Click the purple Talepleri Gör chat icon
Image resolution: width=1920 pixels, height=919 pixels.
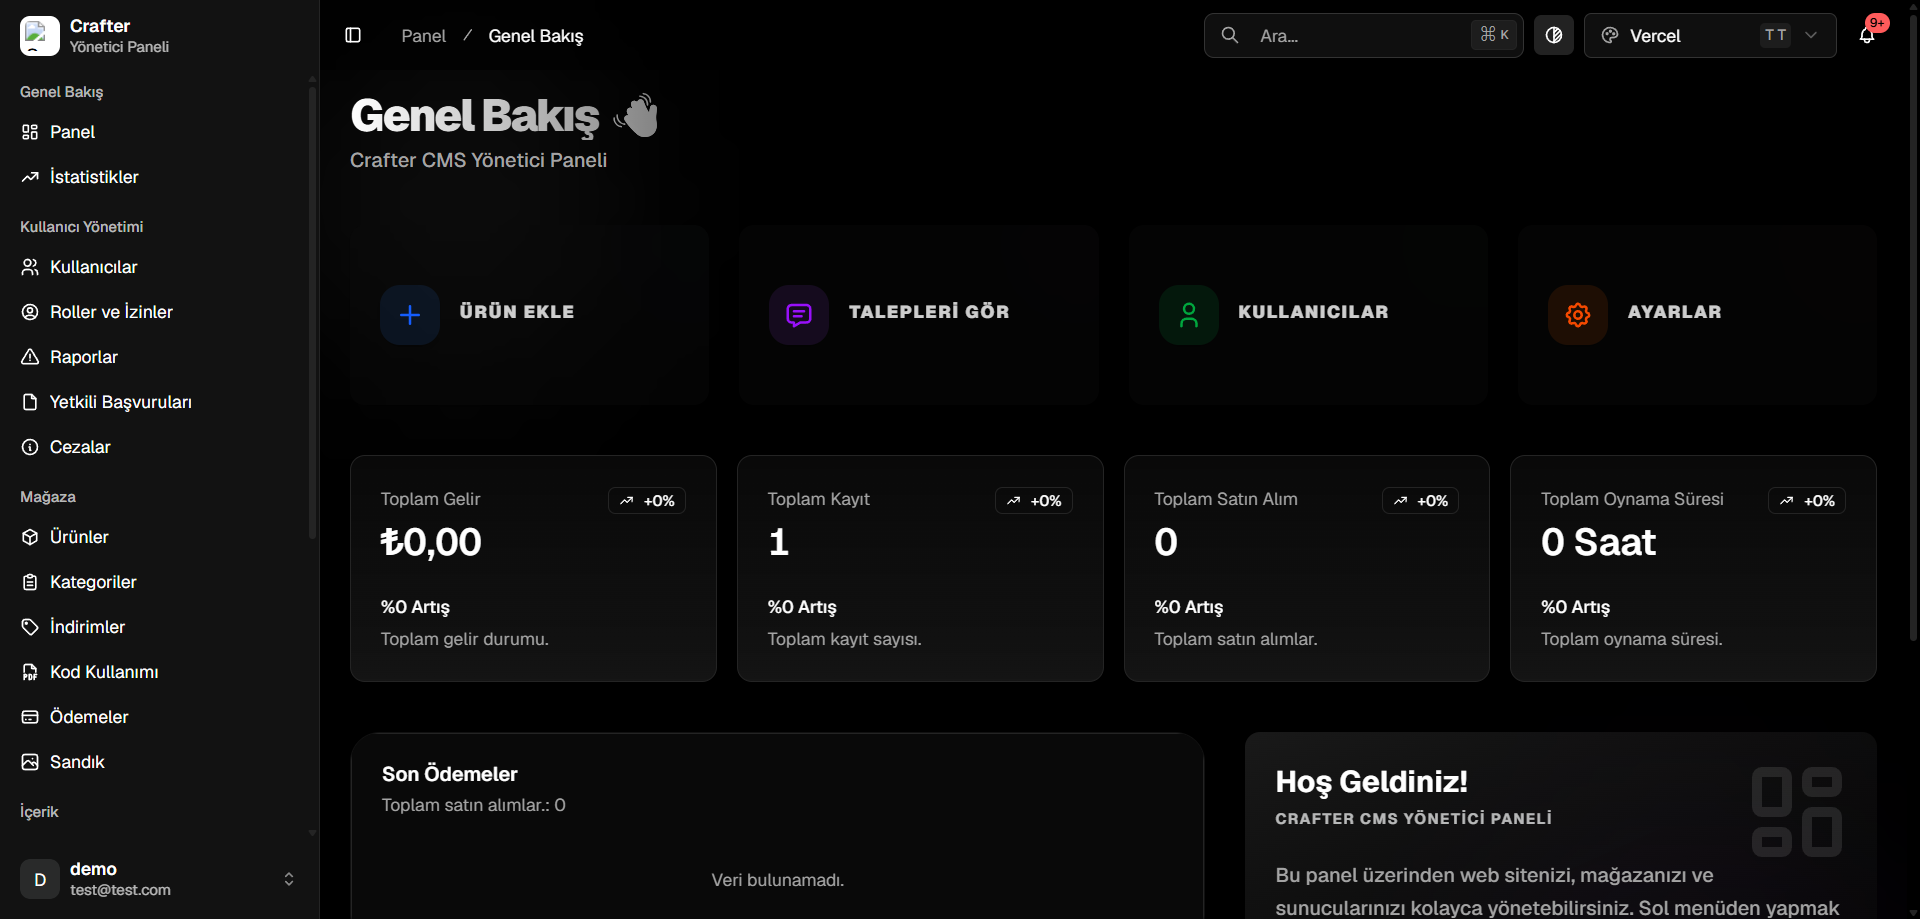click(x=799, y=315)
